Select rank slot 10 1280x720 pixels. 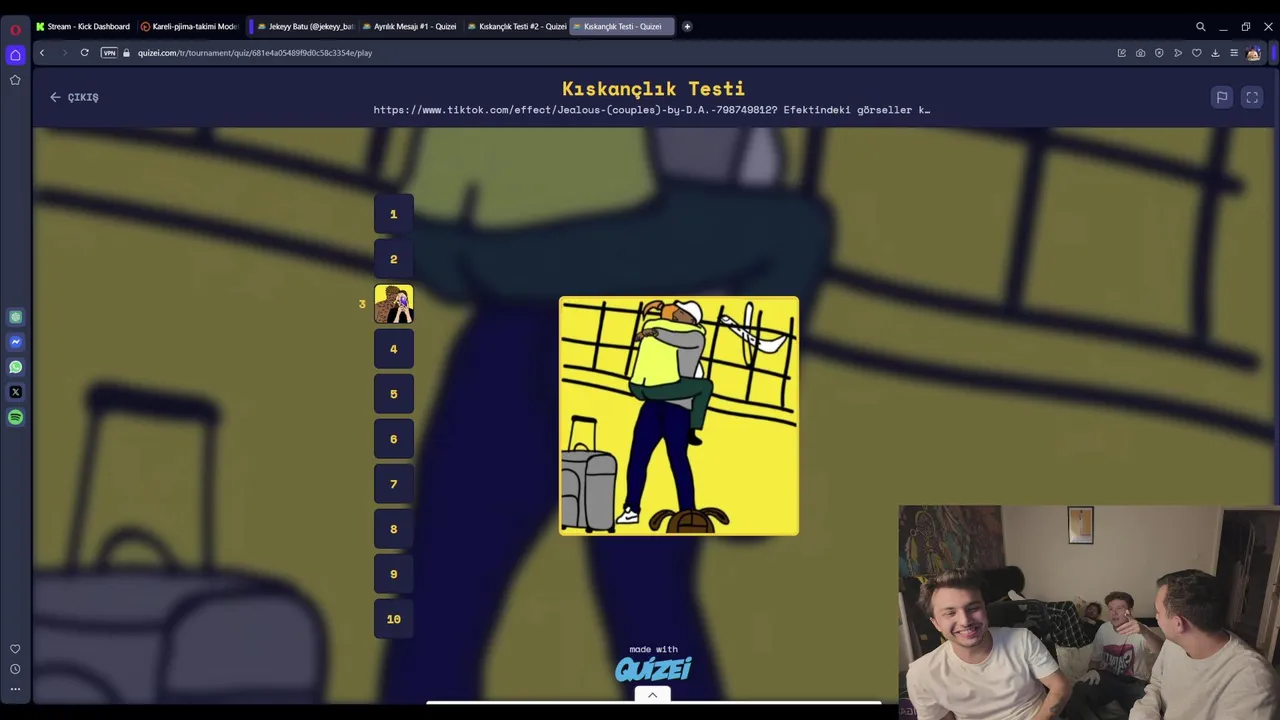pos(394,619)
